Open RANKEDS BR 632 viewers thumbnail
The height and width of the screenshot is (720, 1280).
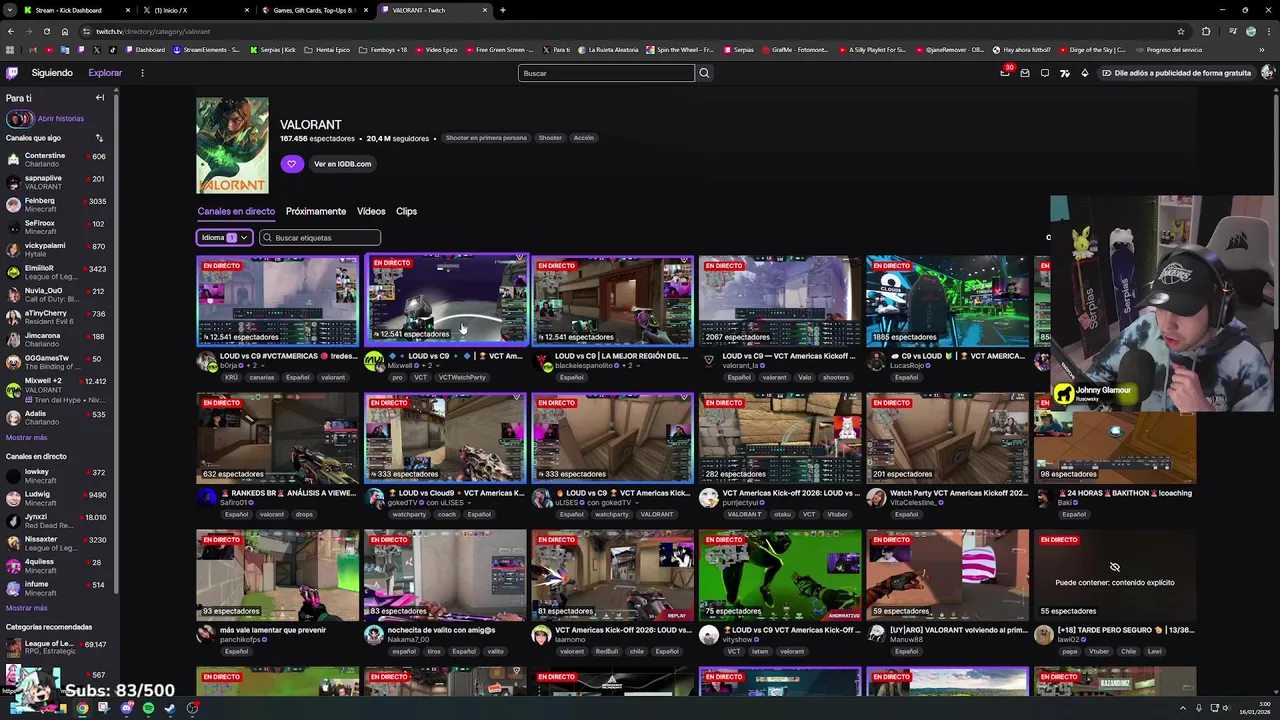tap(277, 437)
